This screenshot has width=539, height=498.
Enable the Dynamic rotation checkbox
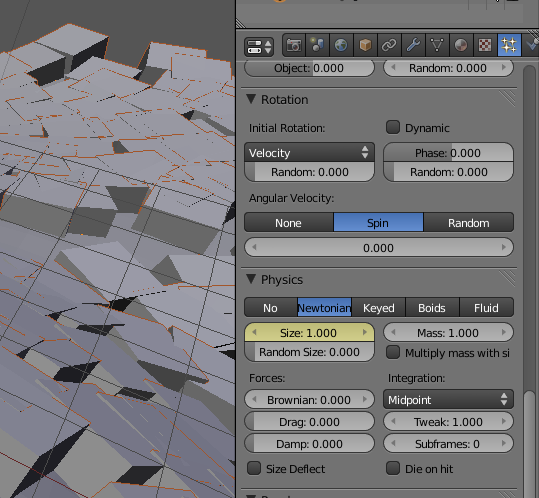tap(393, 127)
